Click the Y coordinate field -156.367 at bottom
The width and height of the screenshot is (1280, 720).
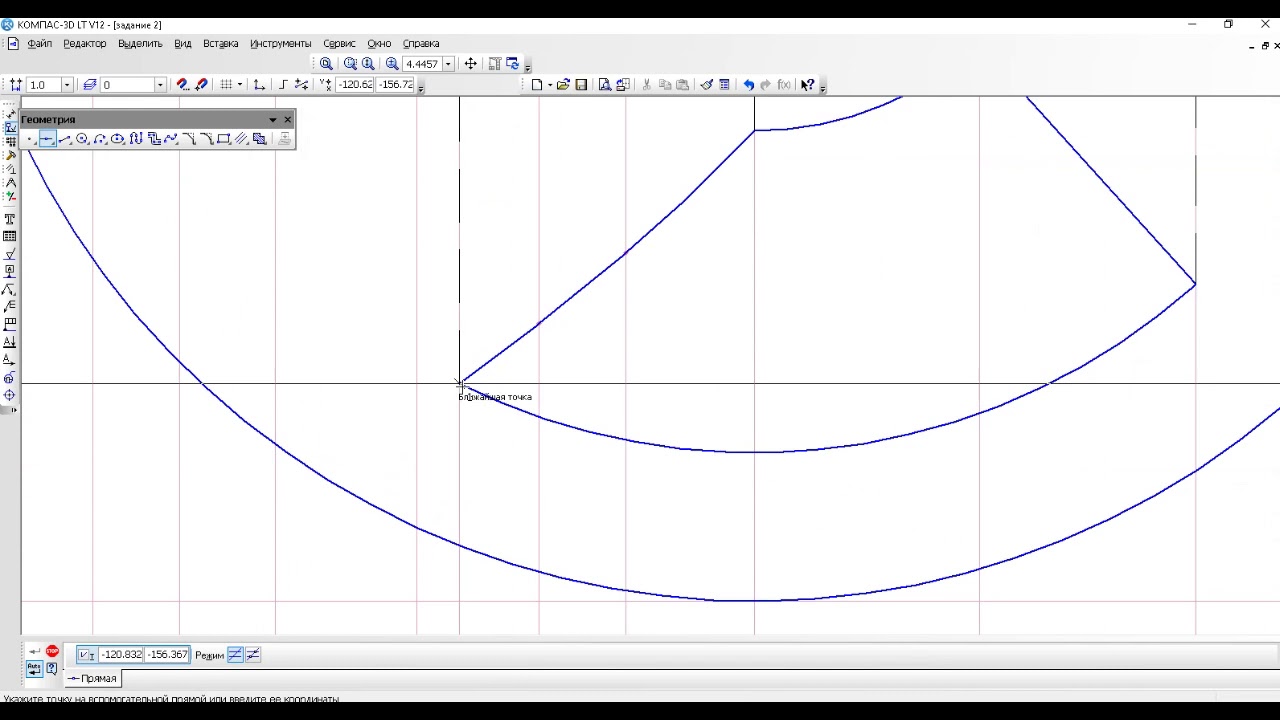tap(167, 655)
